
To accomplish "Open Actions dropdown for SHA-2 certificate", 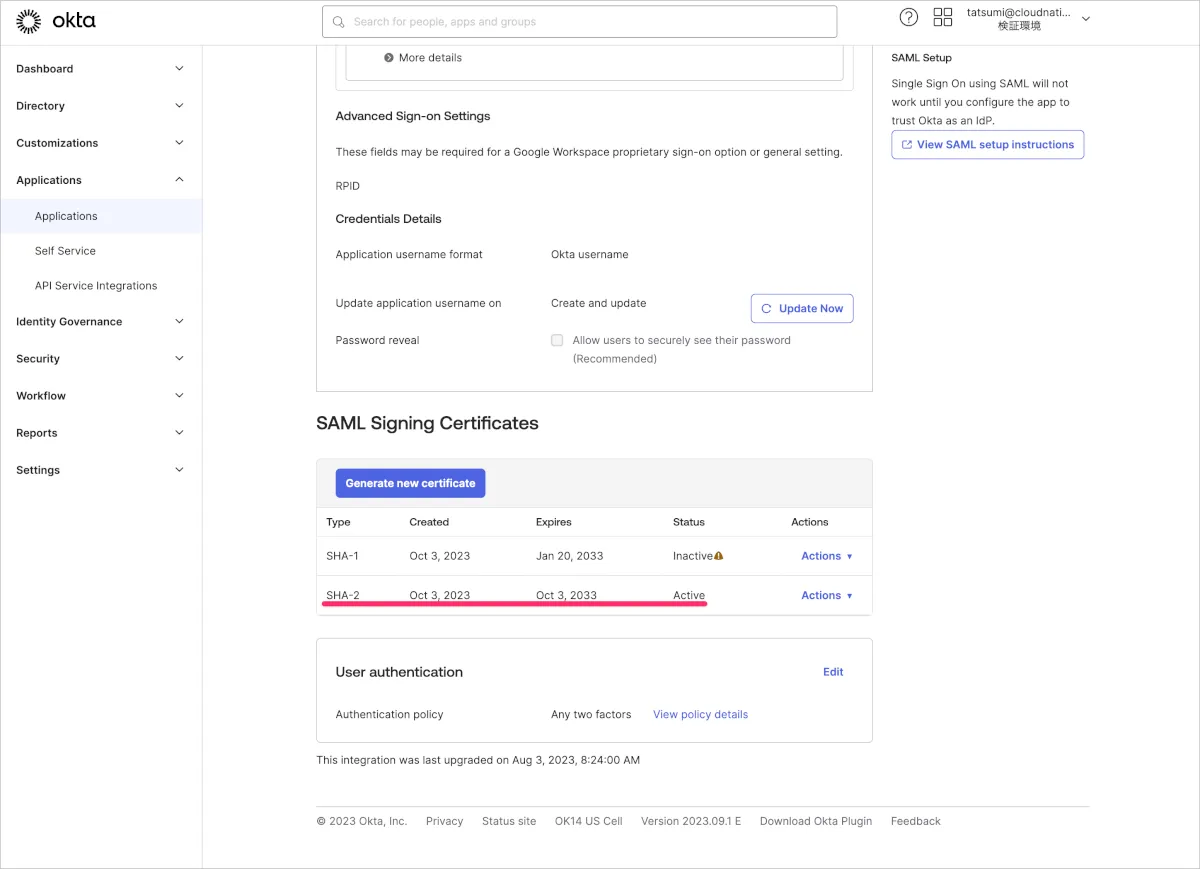I will (826, 595).
